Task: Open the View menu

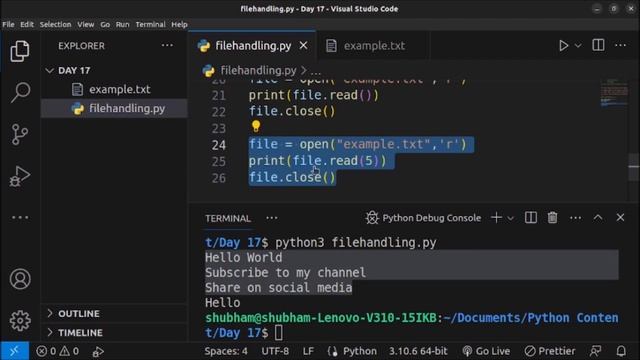Action: coord(86,24)
